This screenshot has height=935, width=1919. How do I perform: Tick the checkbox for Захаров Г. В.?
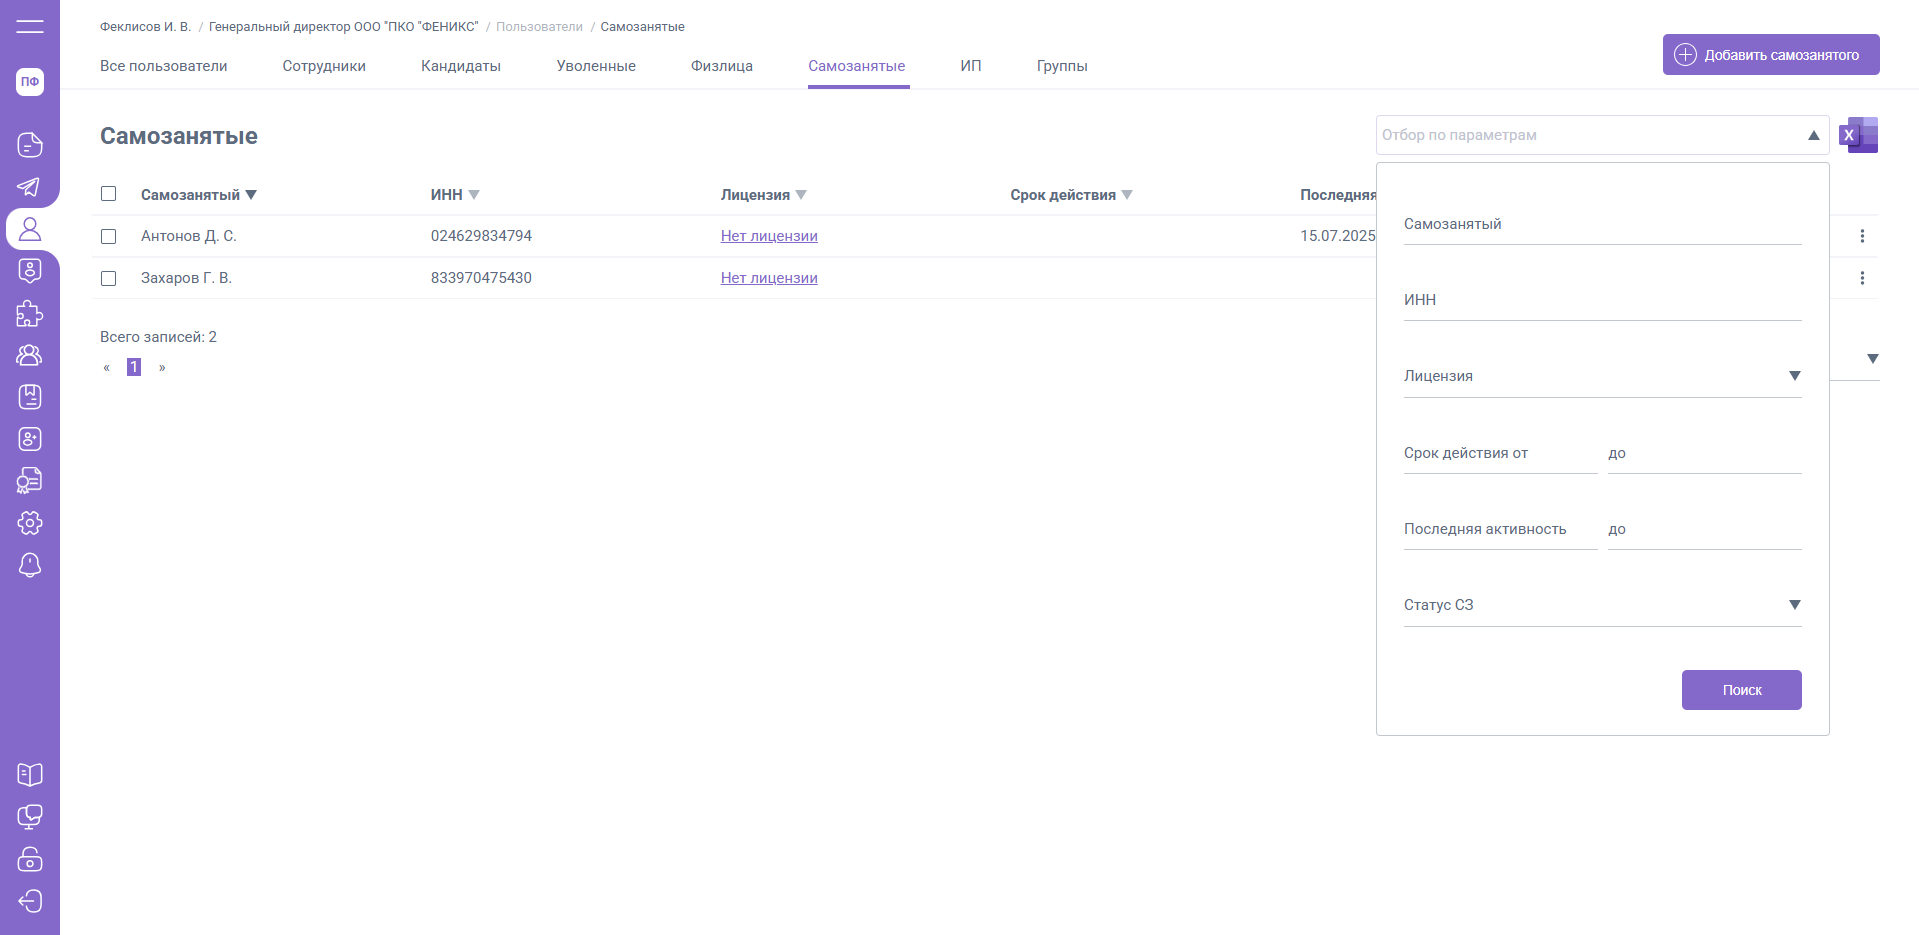coord(109,278)
